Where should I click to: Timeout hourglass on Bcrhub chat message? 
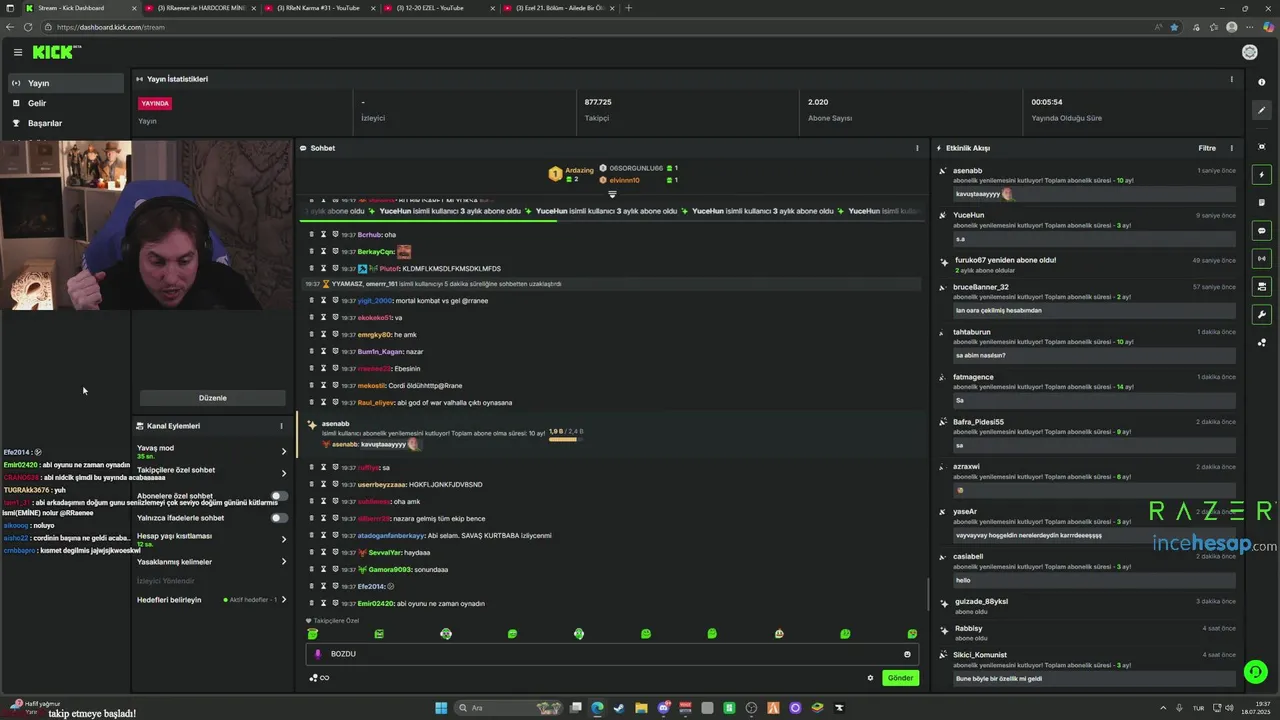coord(323,234)
